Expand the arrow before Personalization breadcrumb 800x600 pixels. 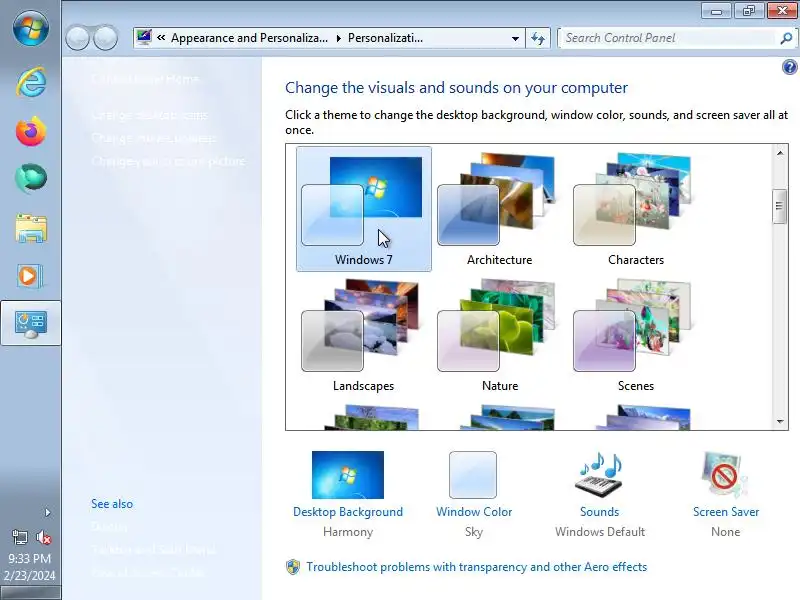[338, 38]
